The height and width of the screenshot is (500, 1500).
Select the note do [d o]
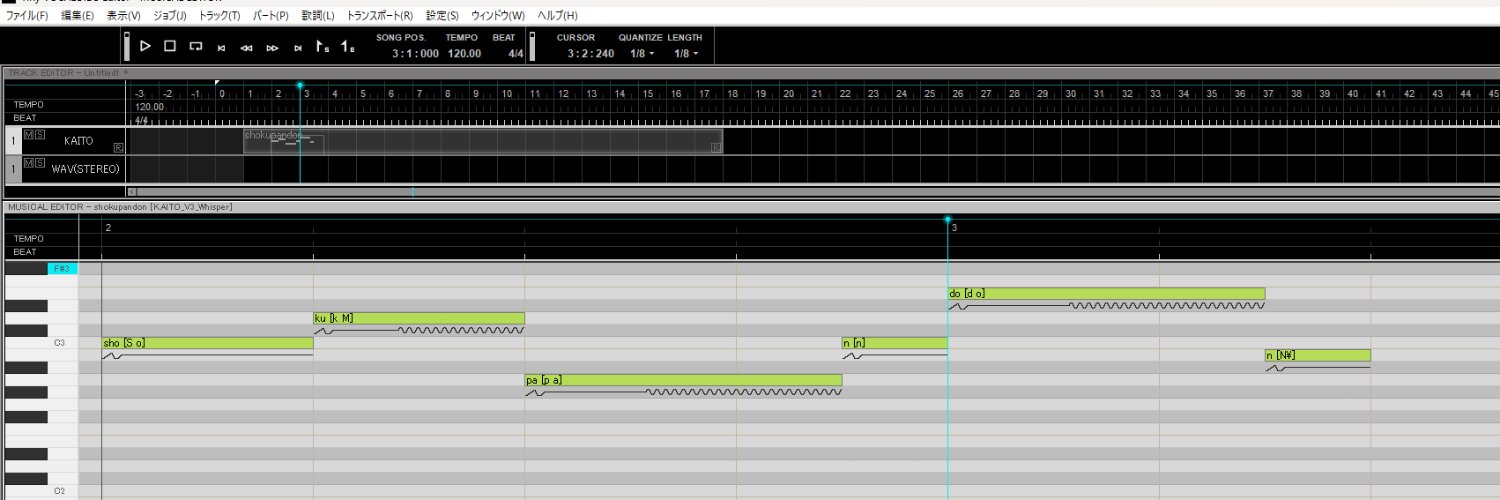coord(1107,293)
